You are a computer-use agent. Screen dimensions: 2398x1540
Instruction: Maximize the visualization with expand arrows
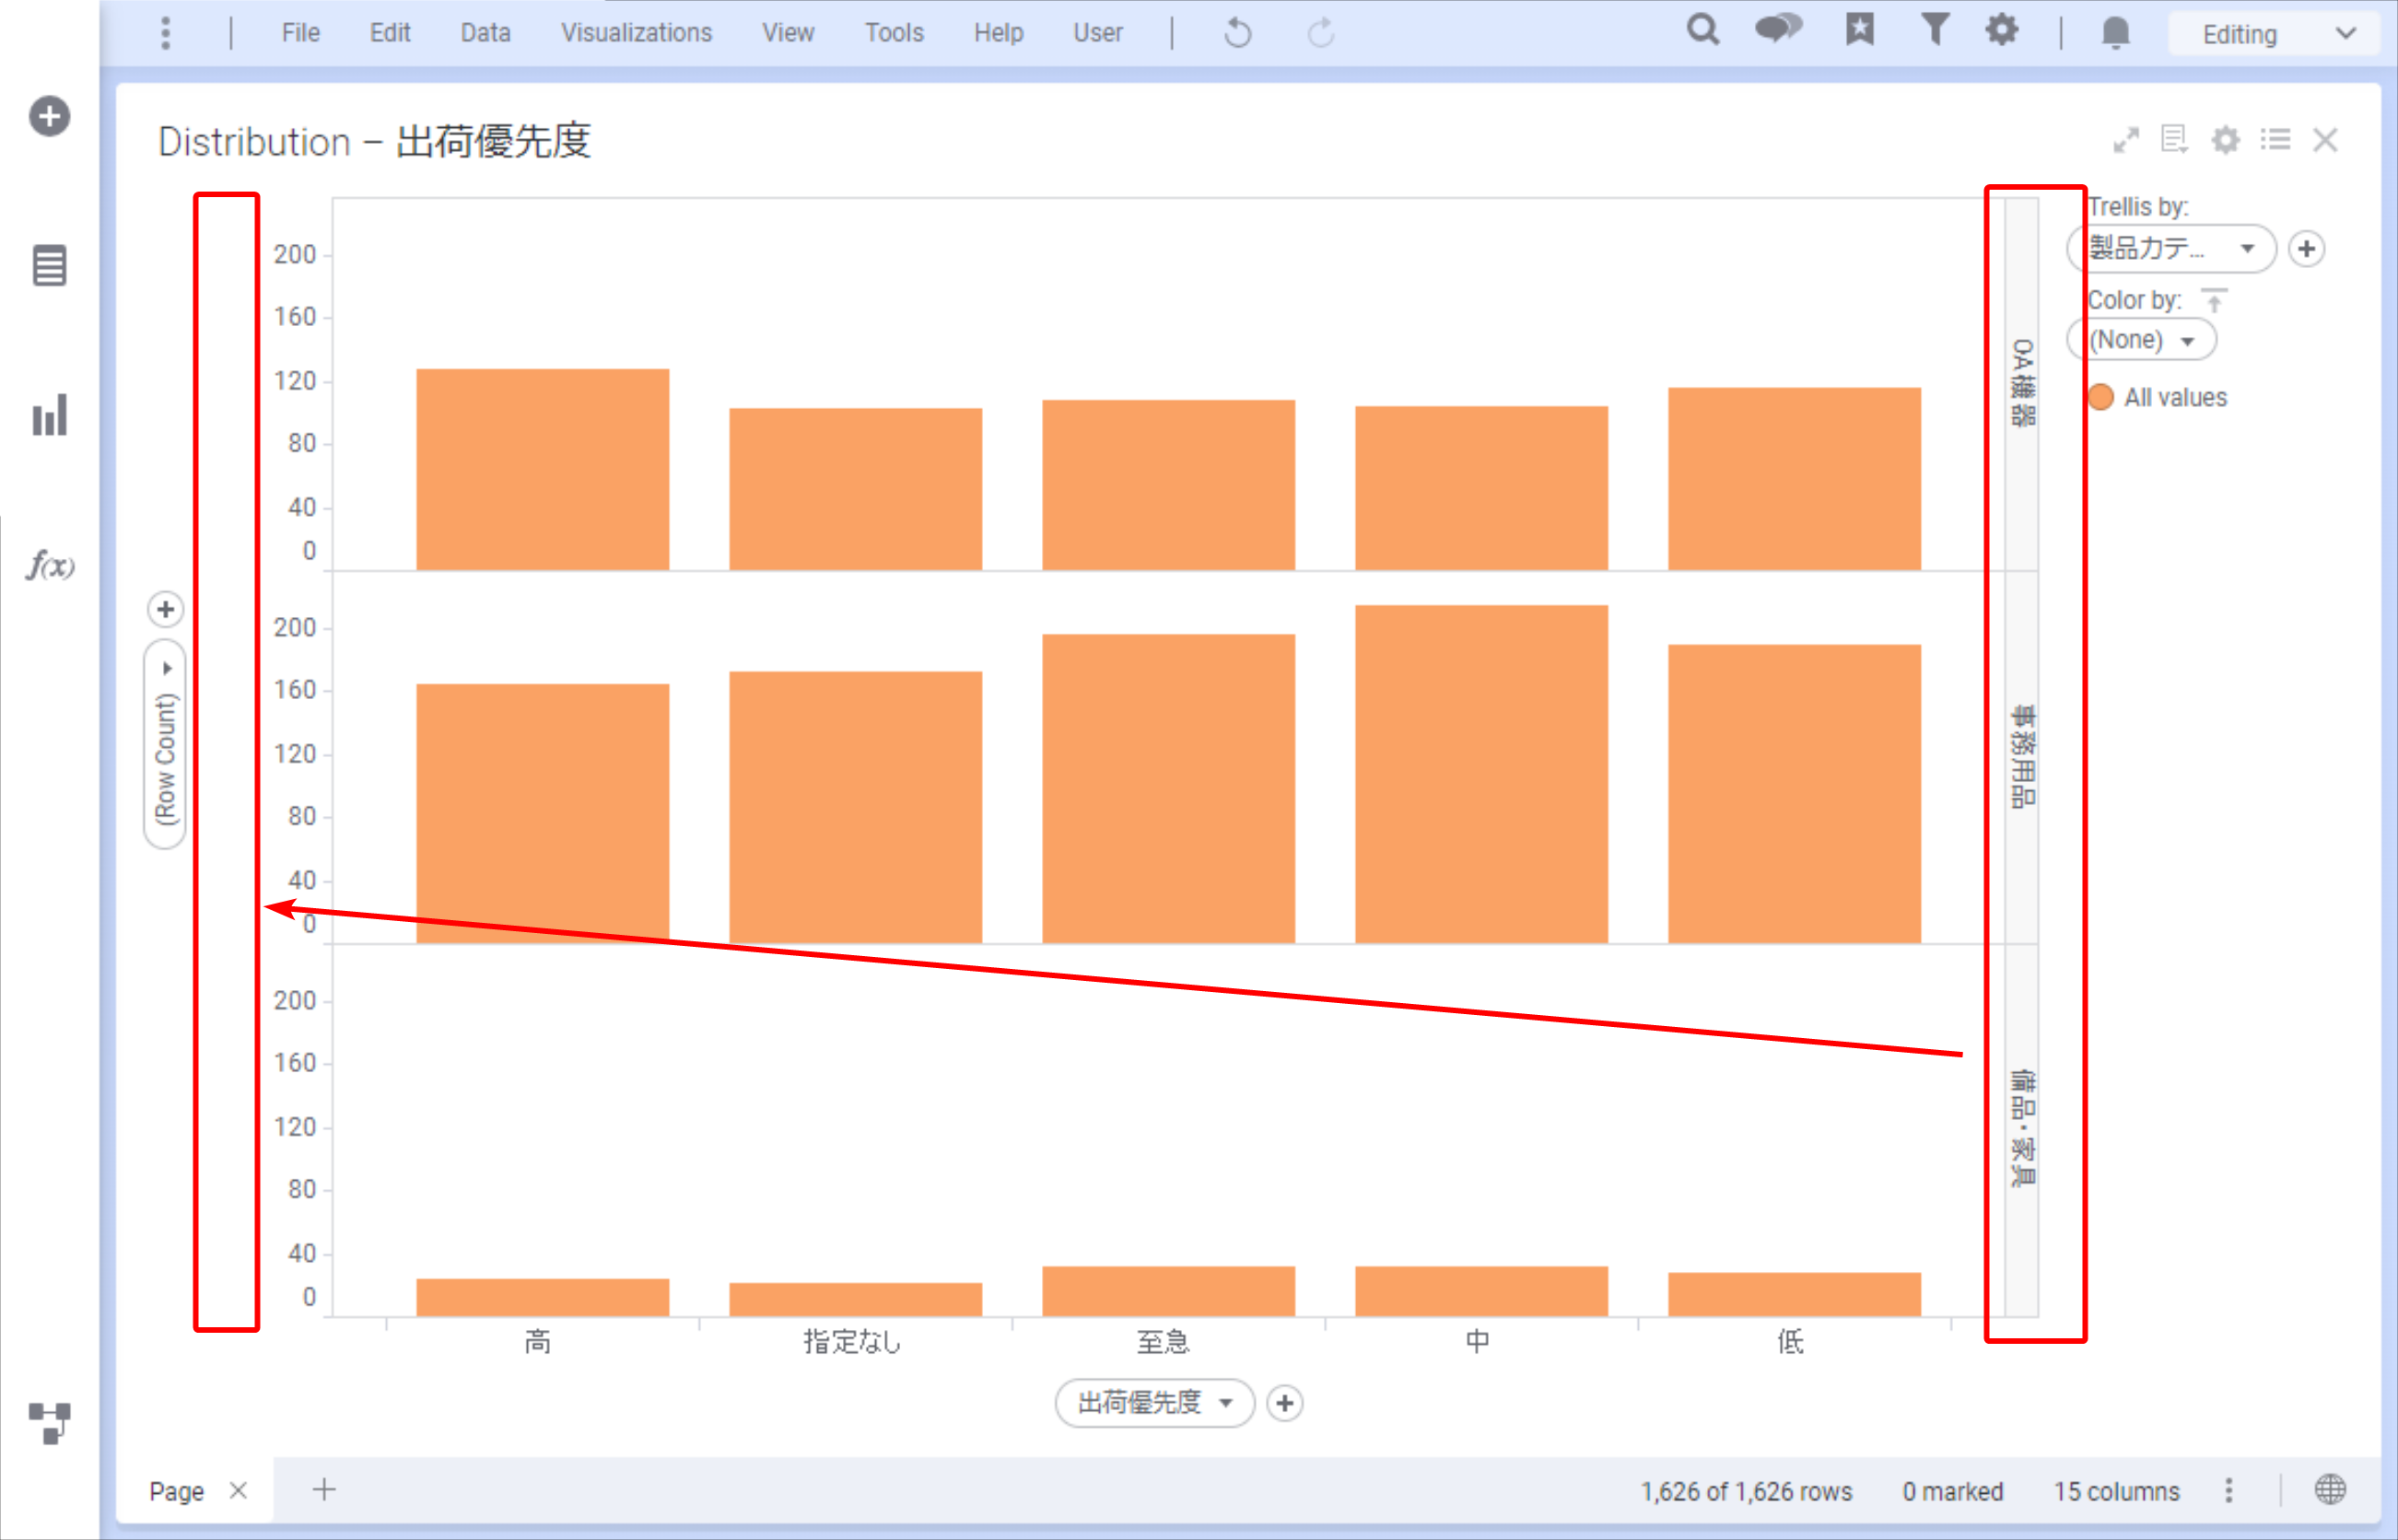[x=2126, y=140]
